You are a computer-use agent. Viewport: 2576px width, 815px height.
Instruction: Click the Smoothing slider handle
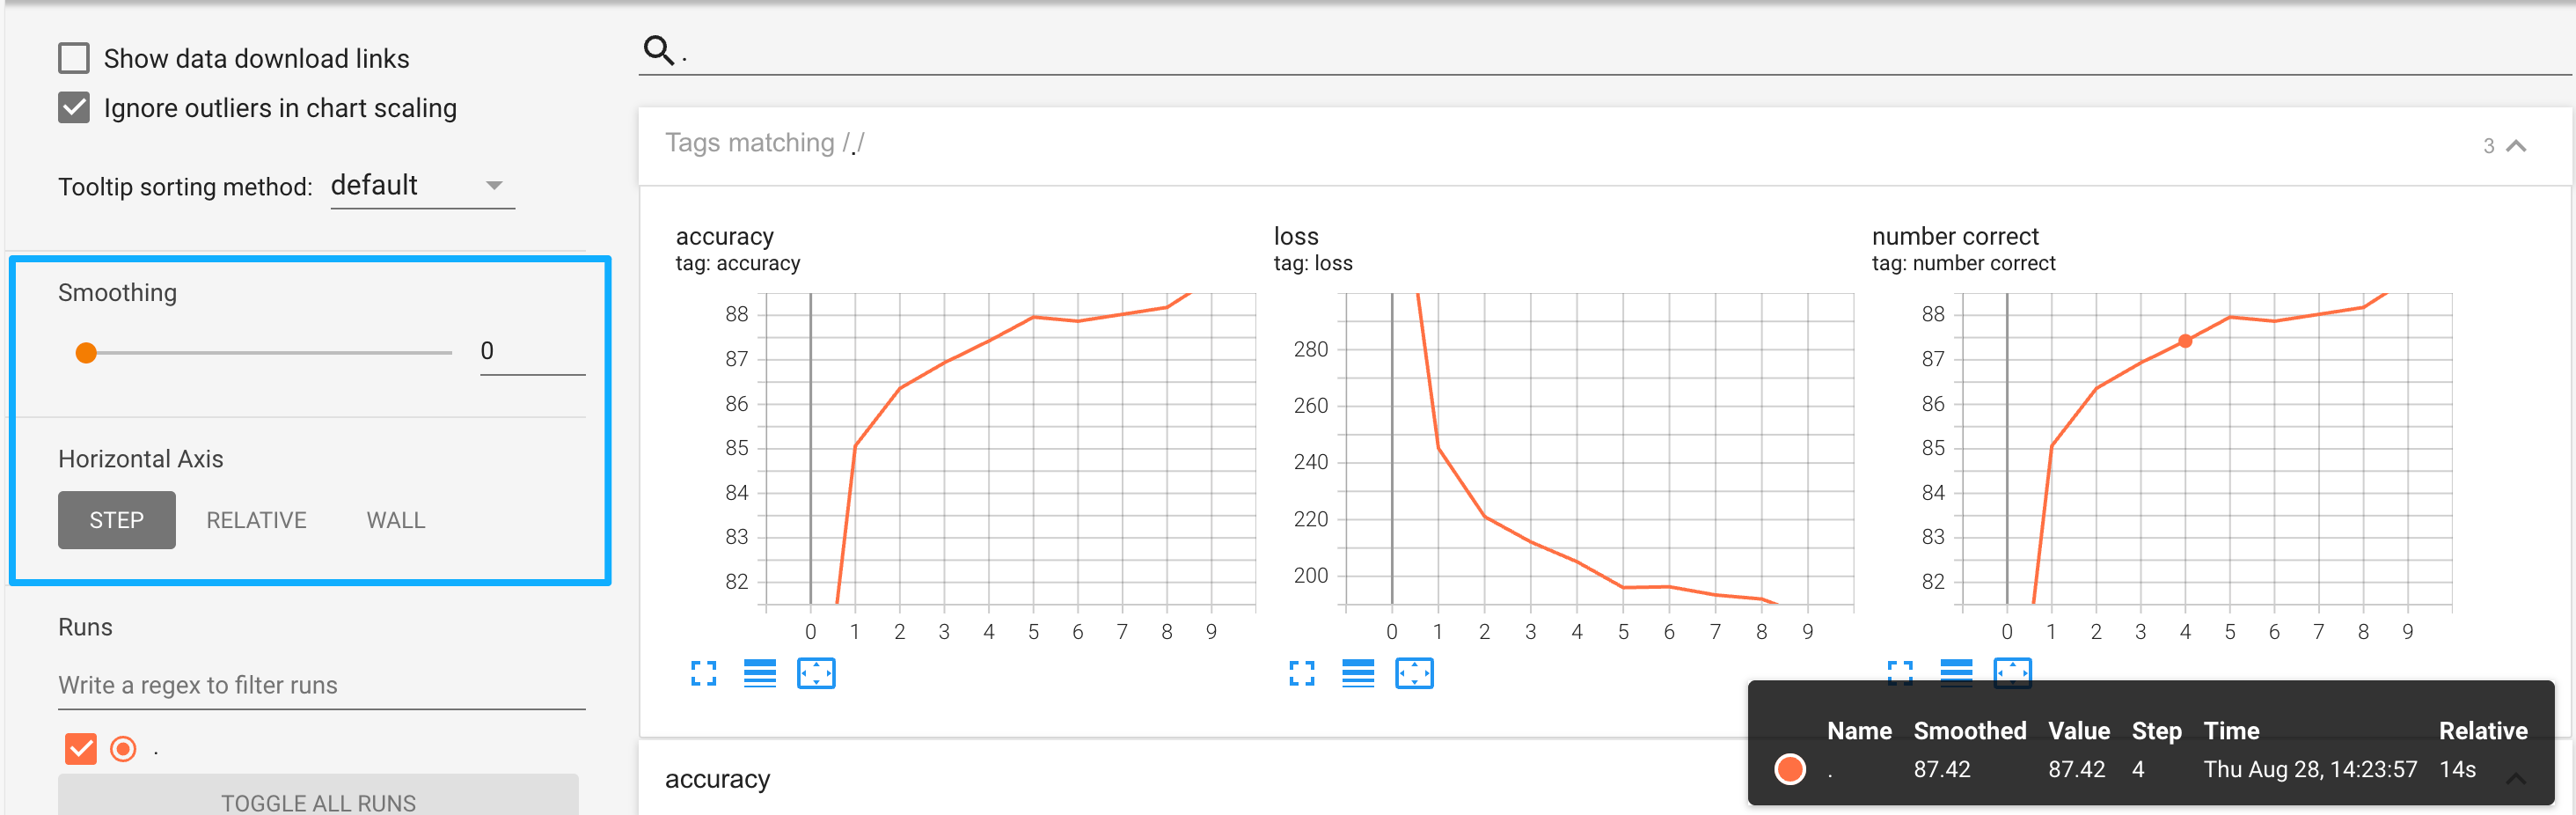click(x=86, y=352)
